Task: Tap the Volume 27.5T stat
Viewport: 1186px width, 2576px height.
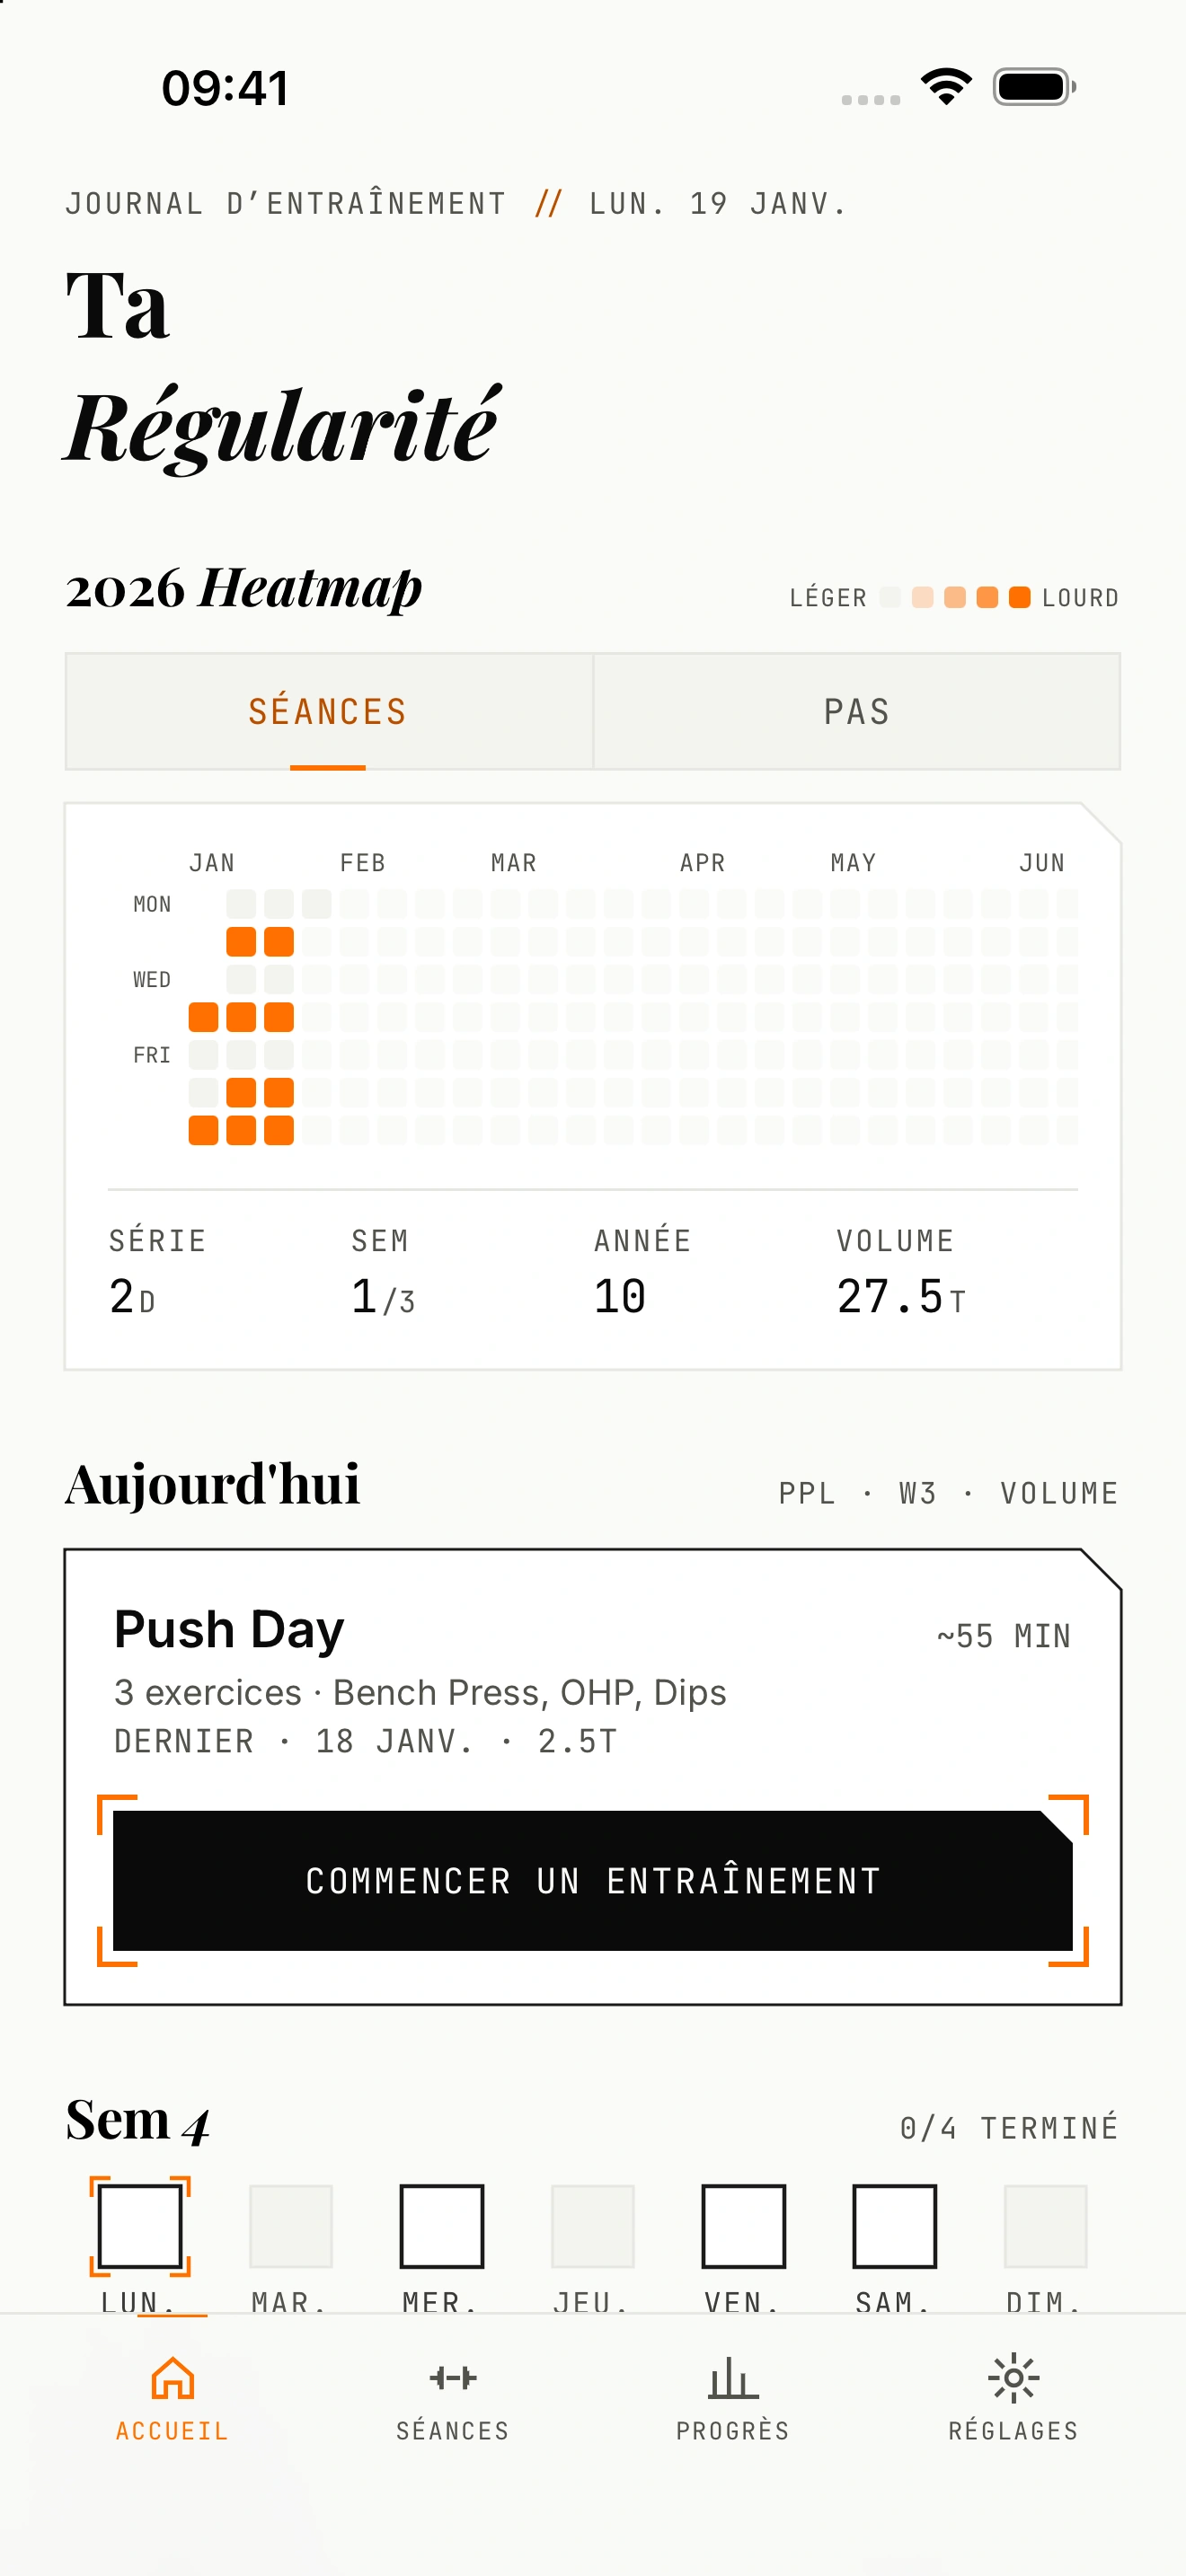Action: [x=901, y=1272]
